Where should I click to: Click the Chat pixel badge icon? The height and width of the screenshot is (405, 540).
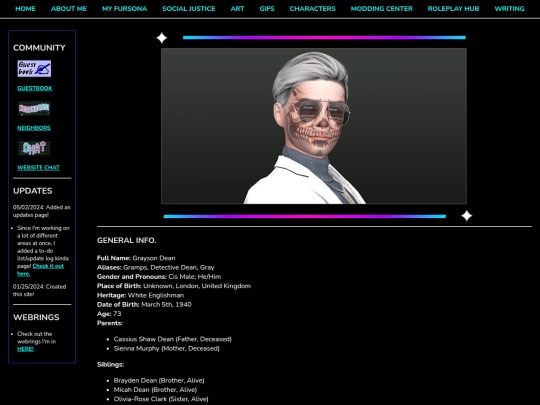click(34, 148)
